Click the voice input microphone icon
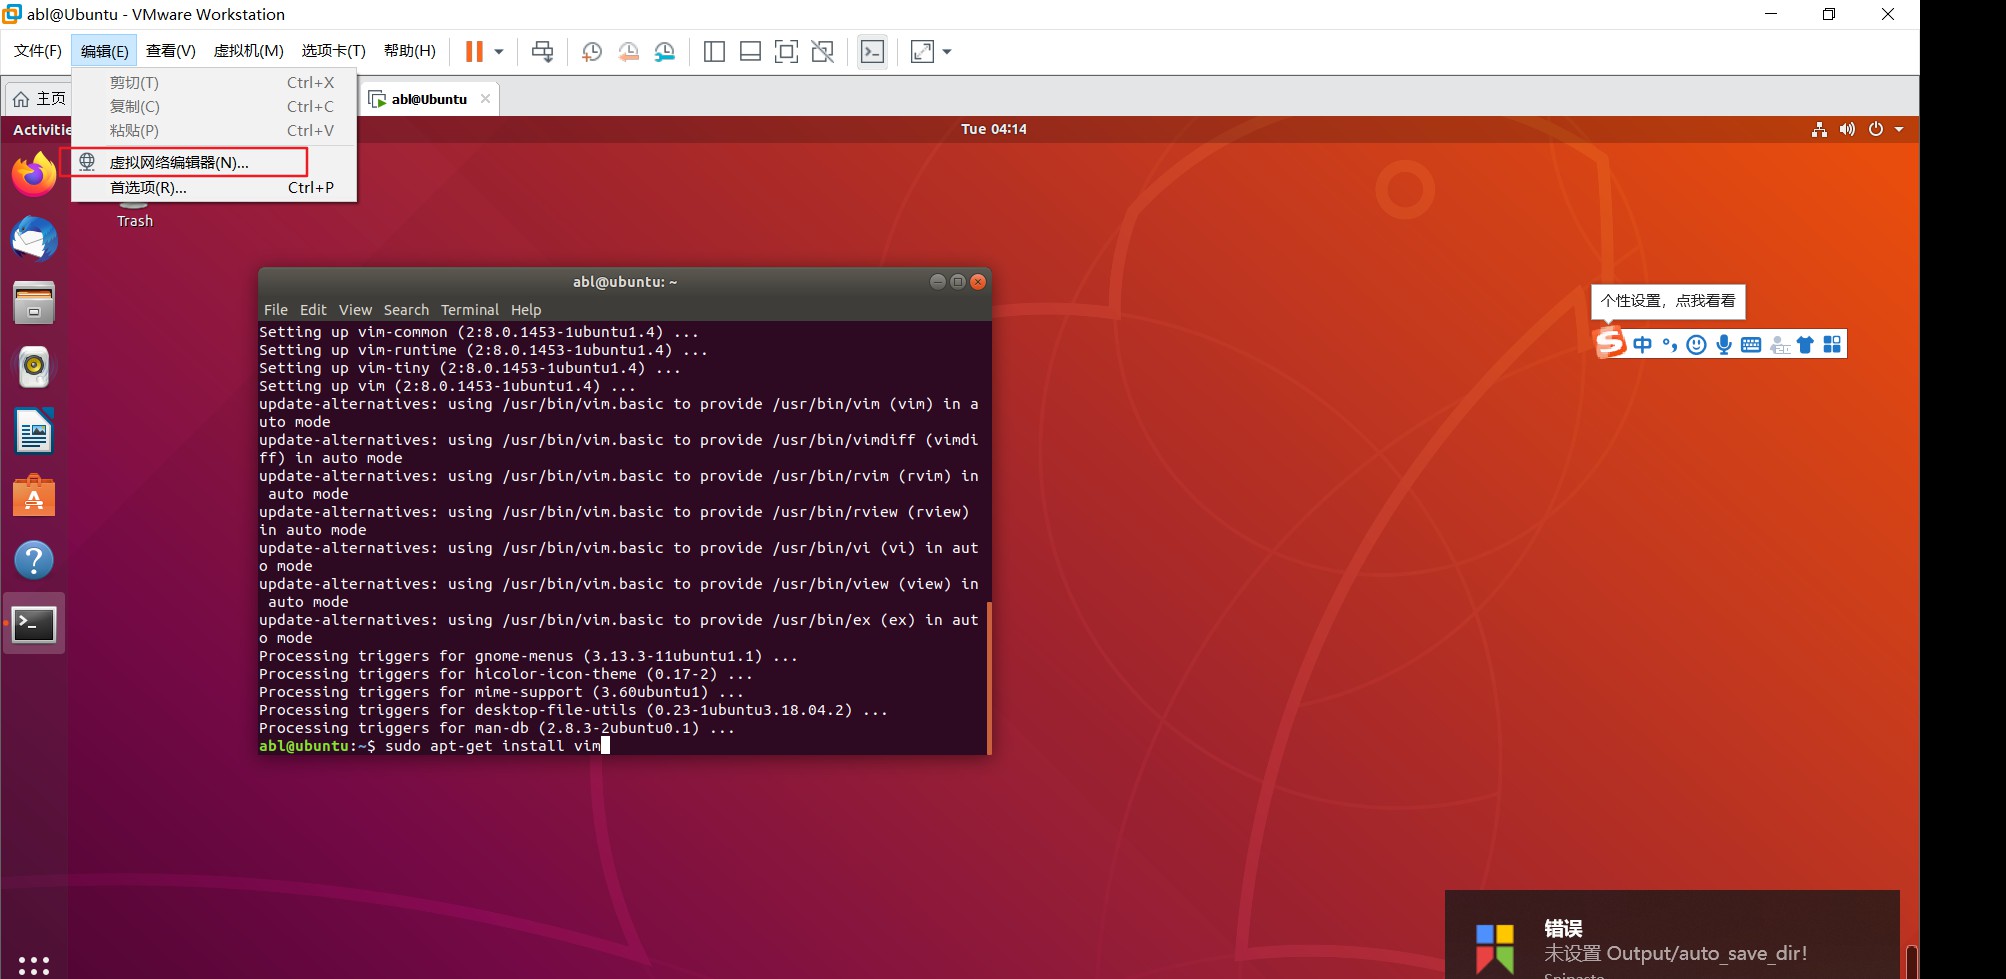The width and height of the screenshot is (2006, 979). (x=1724, y=345)
